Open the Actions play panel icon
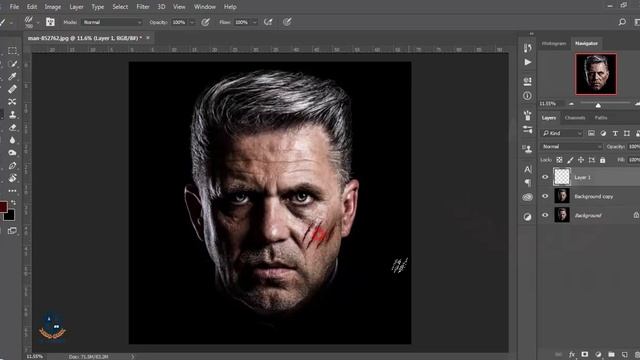Image resolution: width=640 pixels, height=360 pixels. 527,62
